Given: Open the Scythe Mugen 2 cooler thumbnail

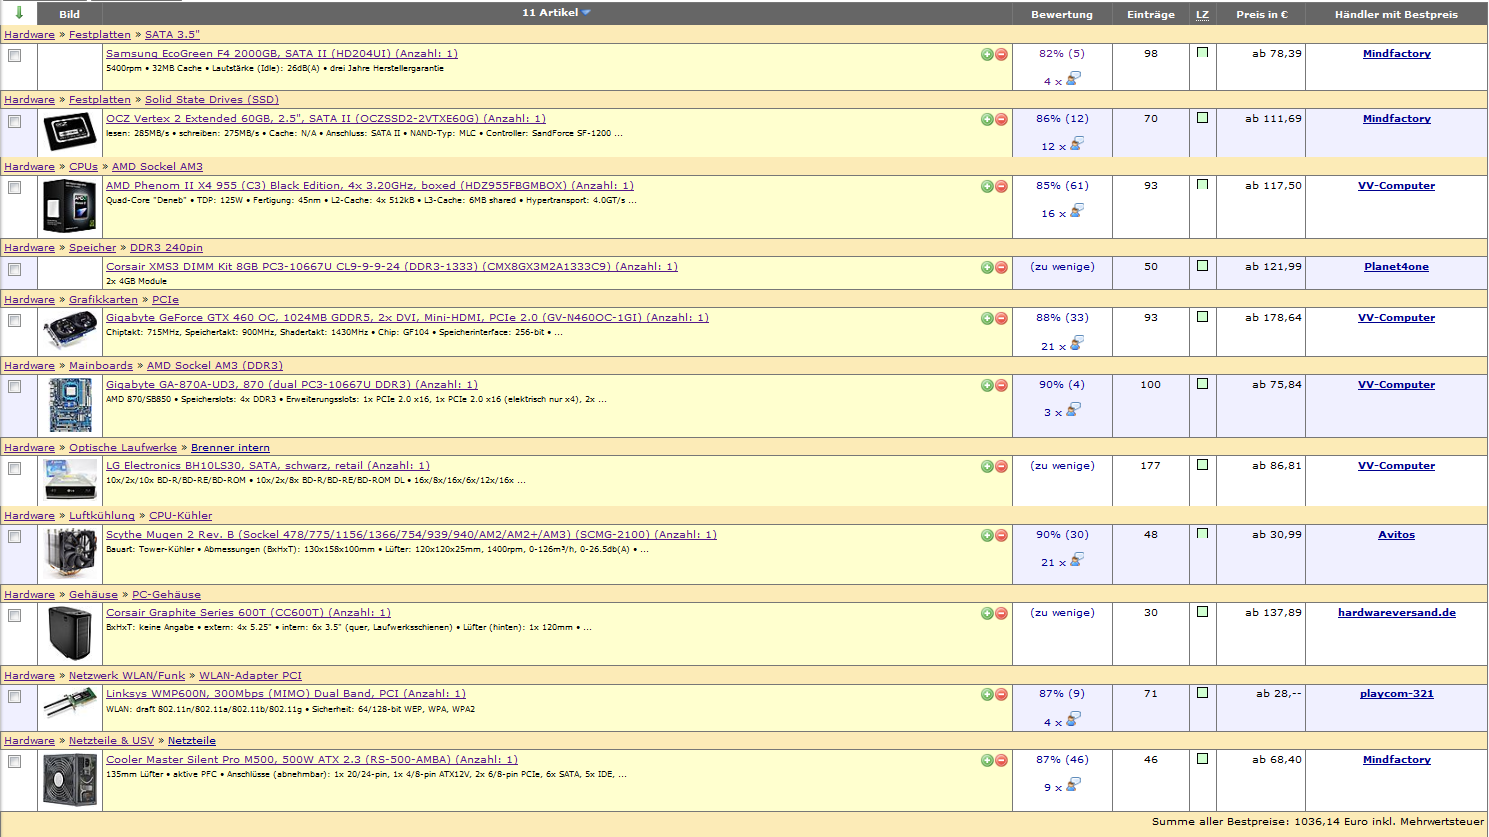Looking at the screenshot, I should [x=70, y=554].
